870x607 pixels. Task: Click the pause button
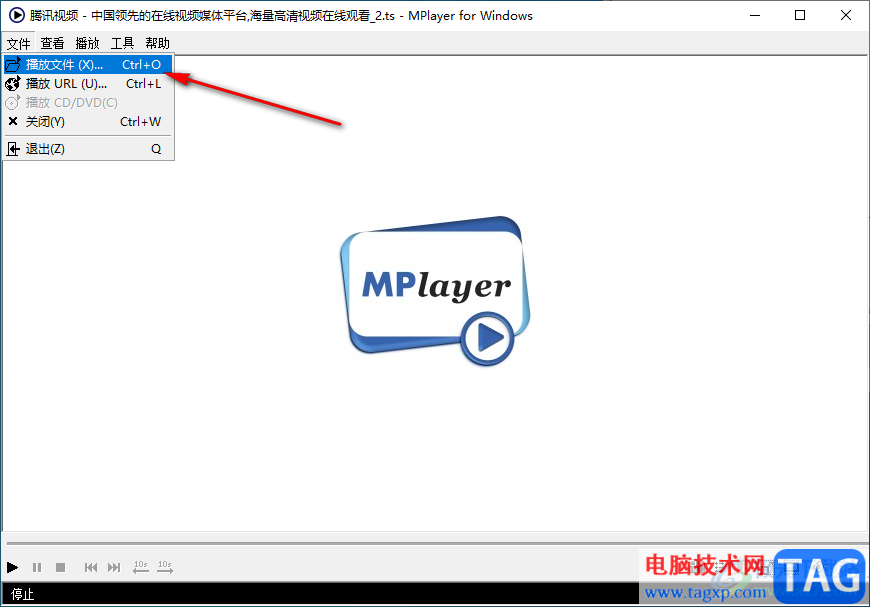click(x=37, y=567)
